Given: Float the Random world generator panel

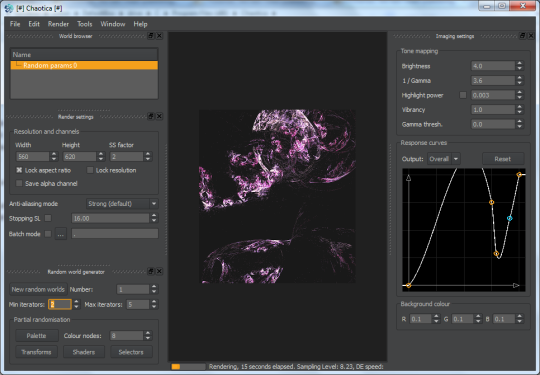Looking at the screenshot, I should click(151, 271).
